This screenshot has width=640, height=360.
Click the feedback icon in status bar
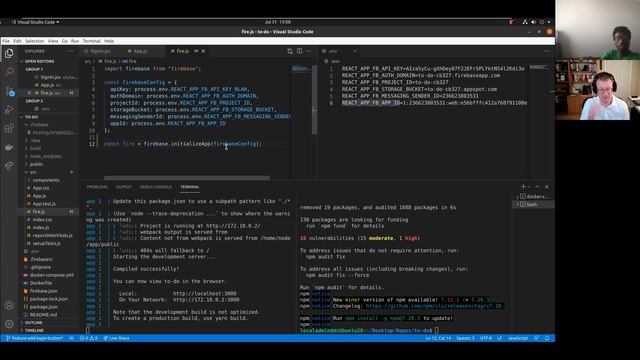tap(536, 338)
